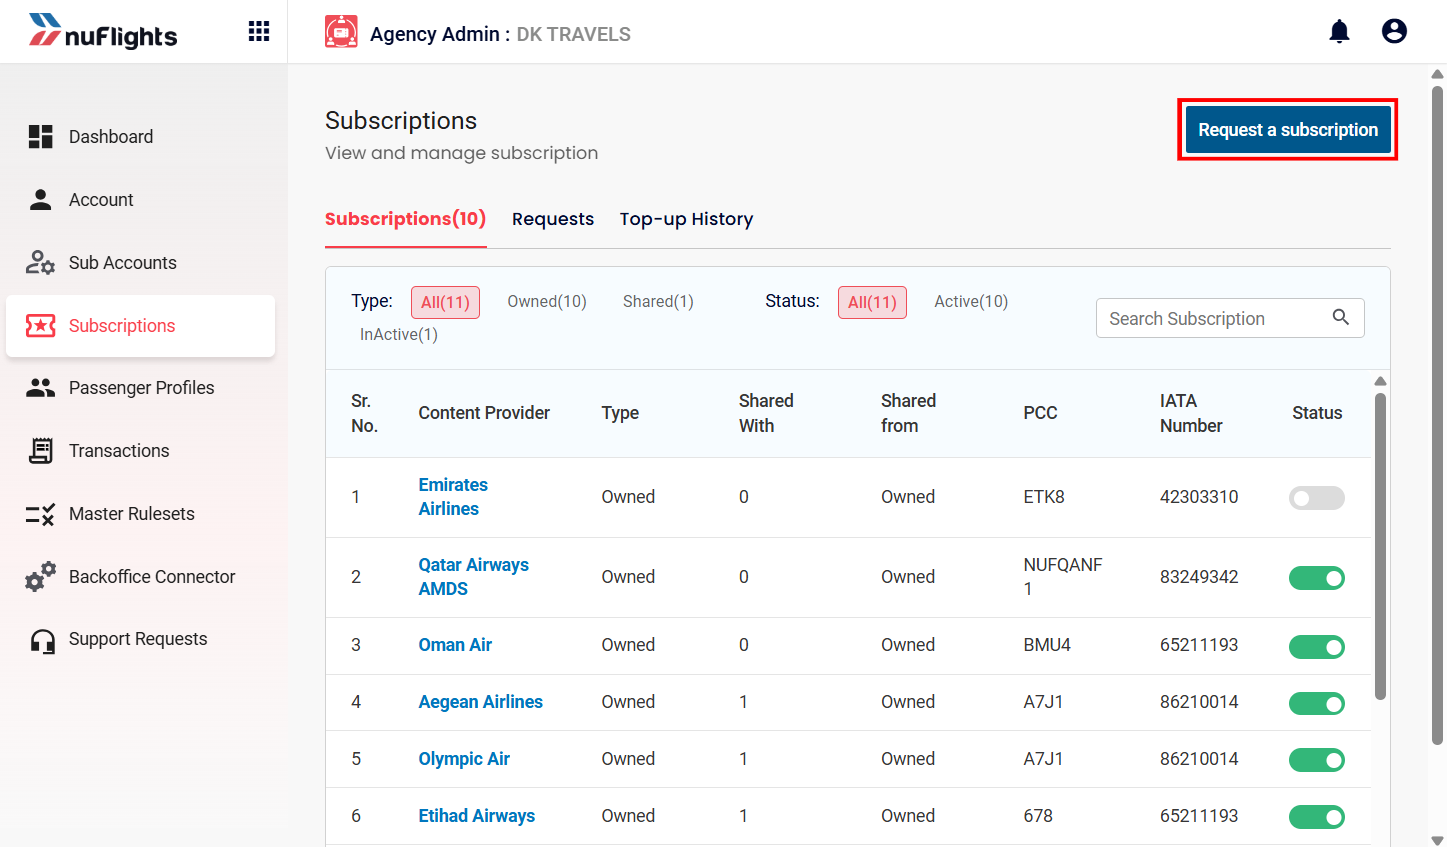Click the PCC column header
Screen dimensions: 1447x847
1040,413
